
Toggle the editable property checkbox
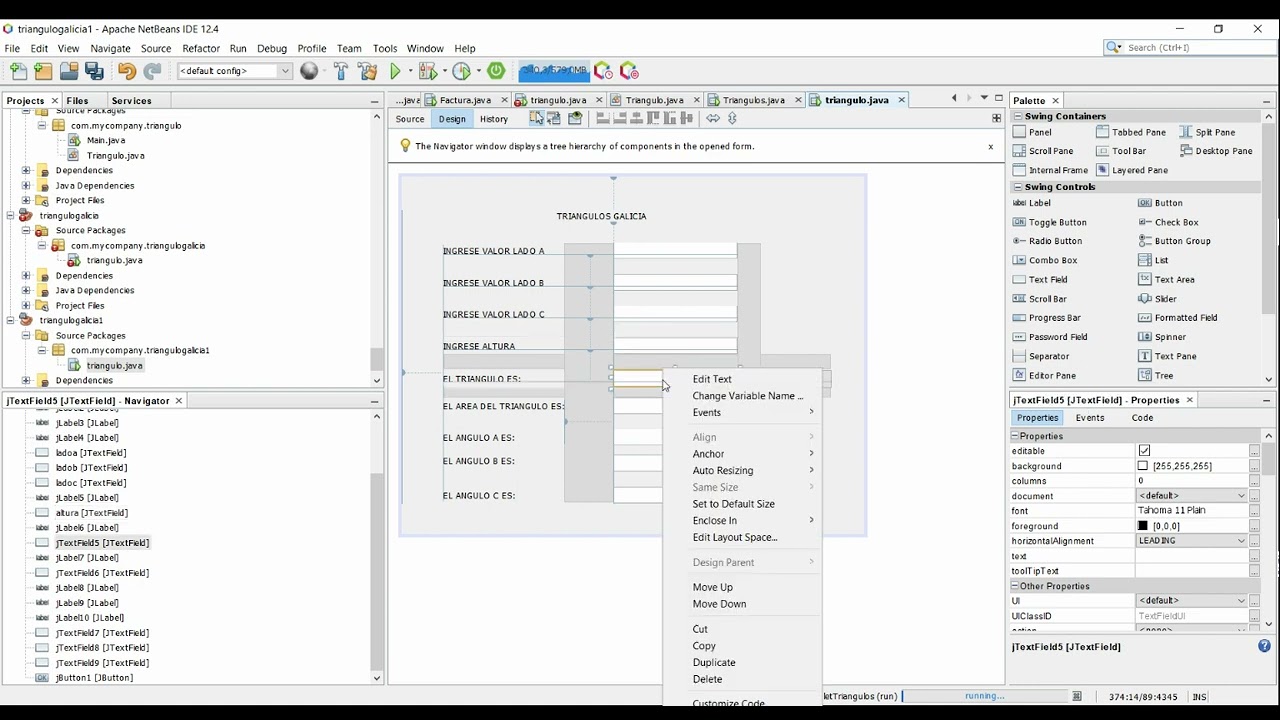click(x=1144, y=451)
